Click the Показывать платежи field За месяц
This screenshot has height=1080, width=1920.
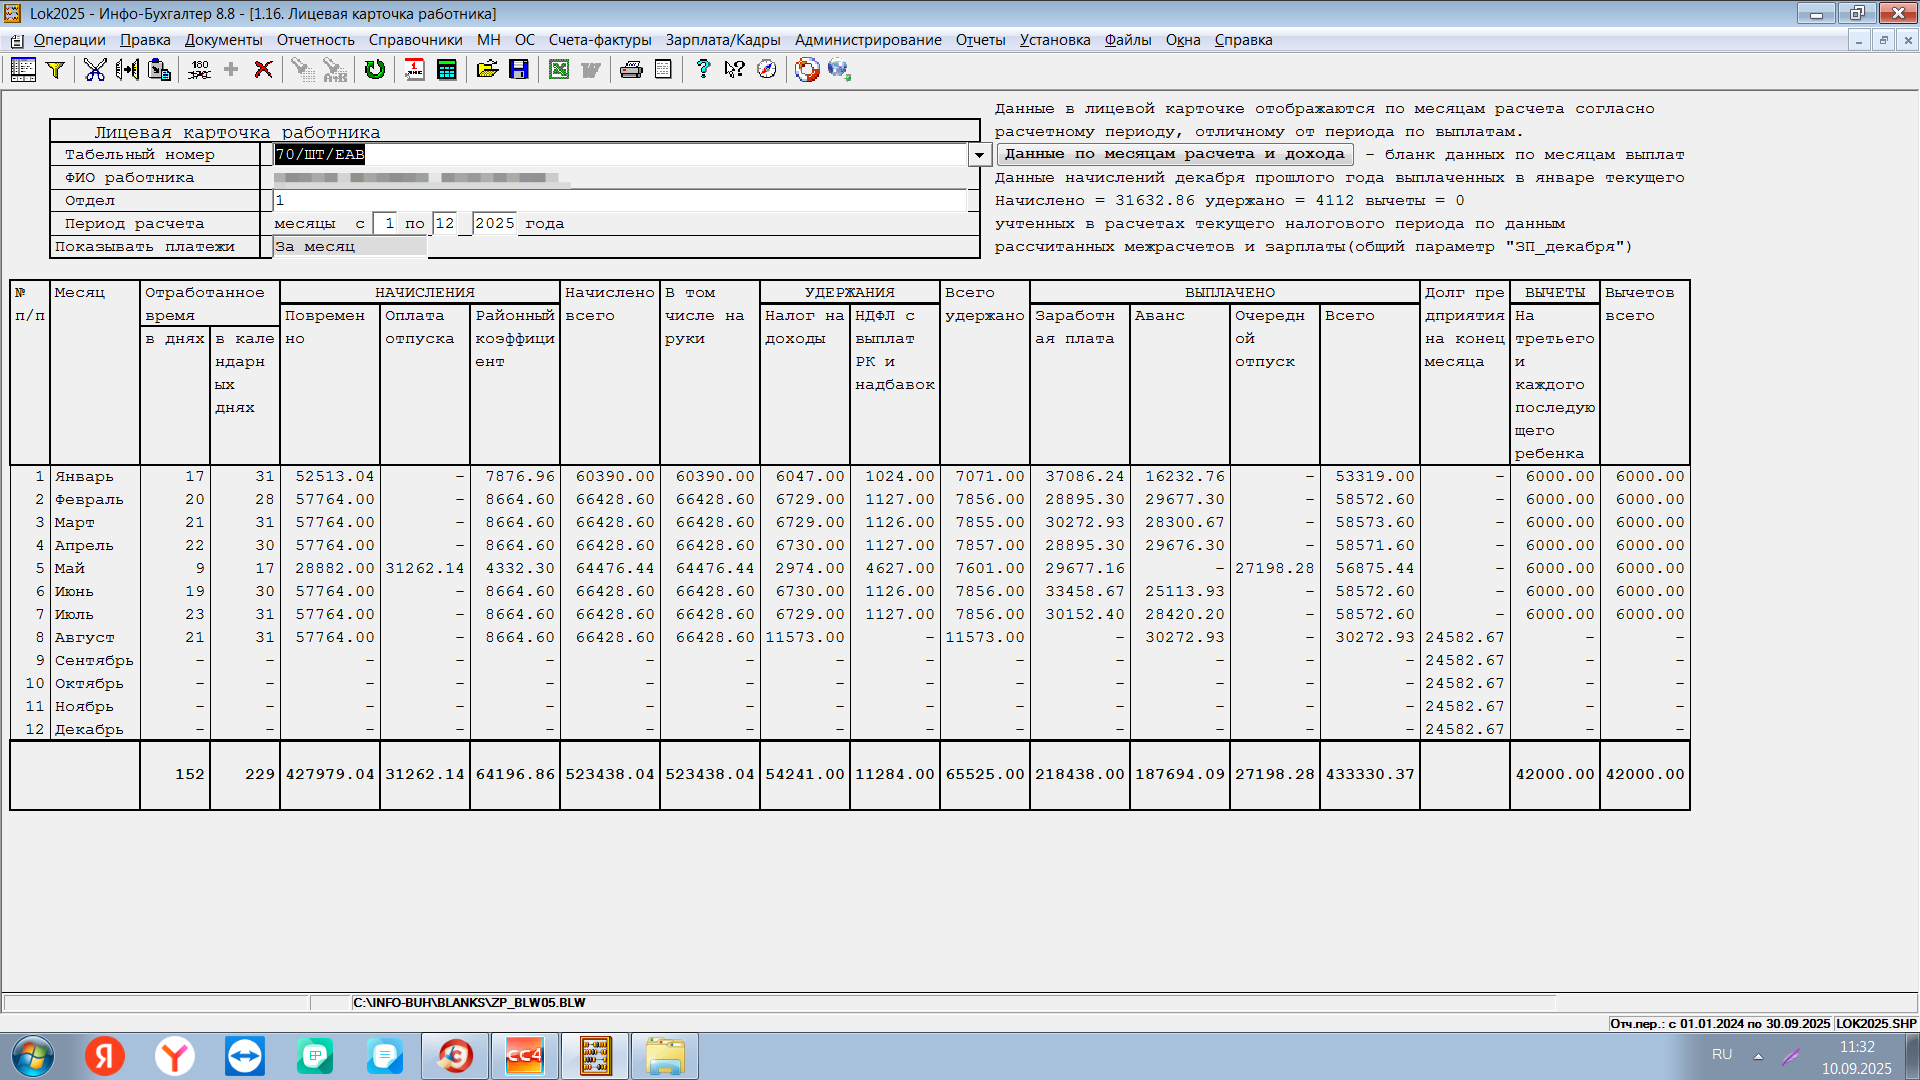click(x=349, y=247)
